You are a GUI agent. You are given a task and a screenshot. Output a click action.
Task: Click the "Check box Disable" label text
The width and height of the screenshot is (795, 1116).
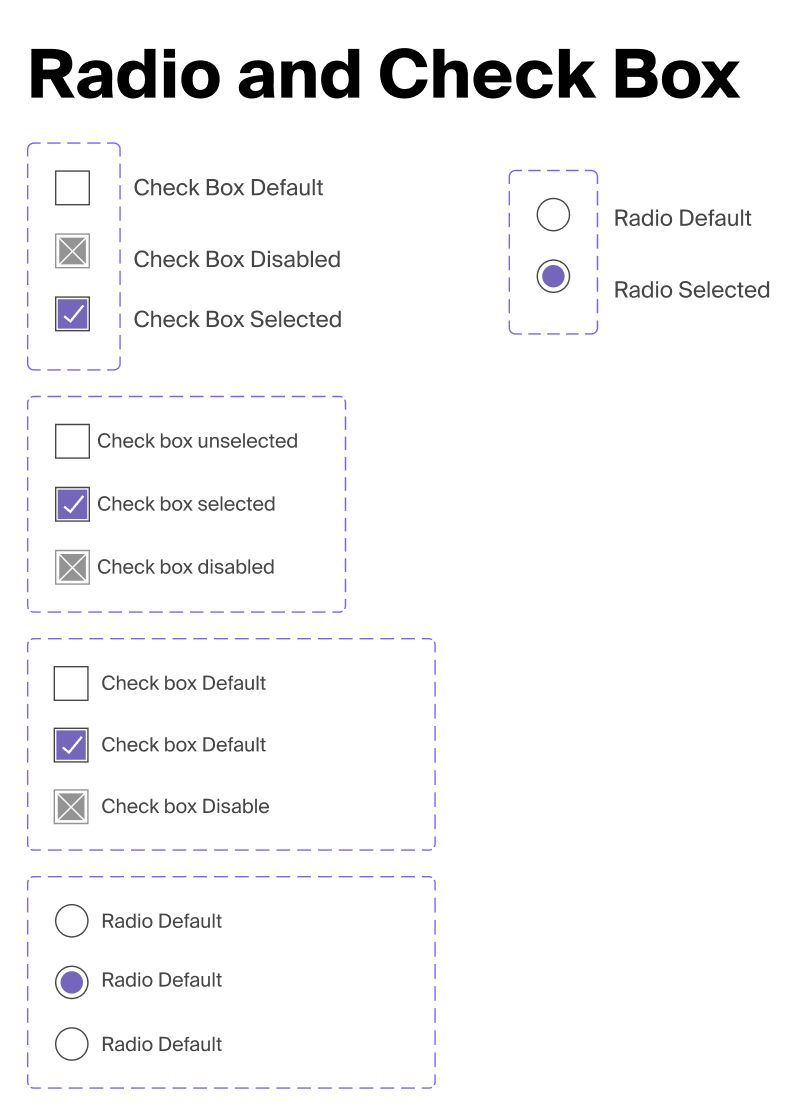(x=185, y=806)
